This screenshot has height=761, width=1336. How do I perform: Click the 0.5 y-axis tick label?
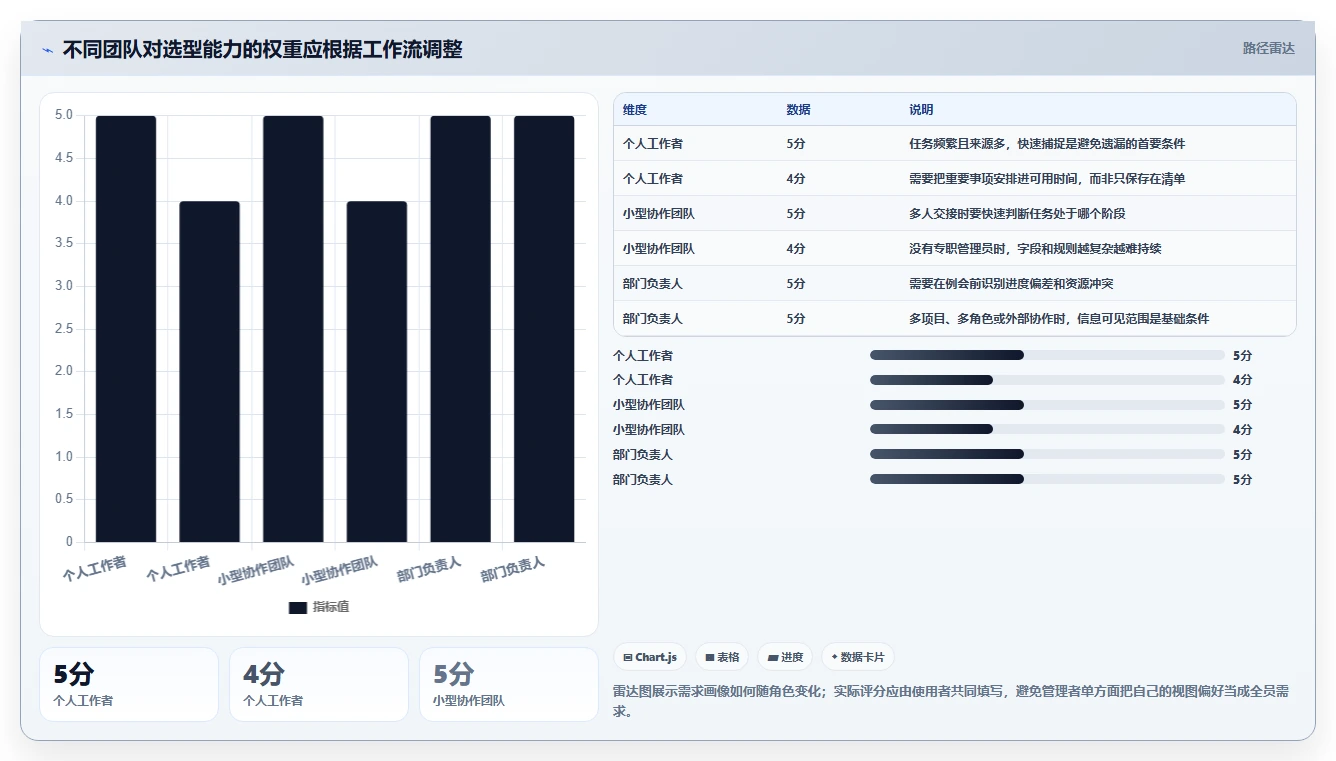click(x=63, y=500)
